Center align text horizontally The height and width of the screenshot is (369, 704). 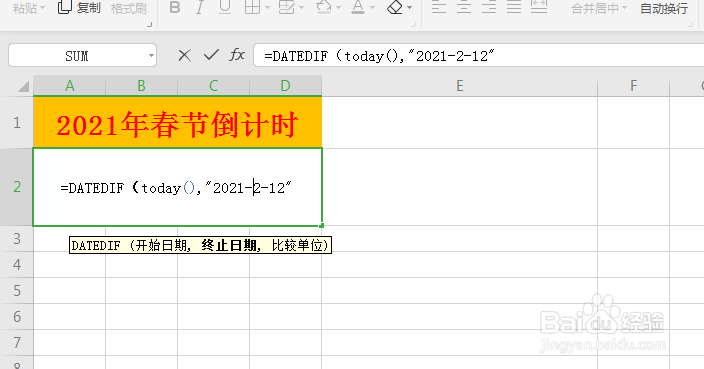pos(464,8)
